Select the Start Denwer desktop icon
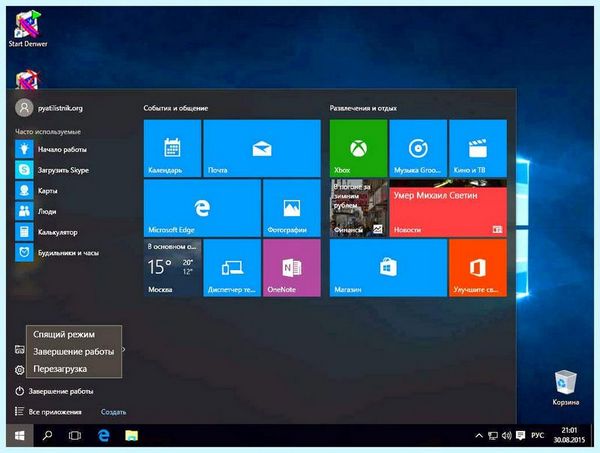 (28, 29)
